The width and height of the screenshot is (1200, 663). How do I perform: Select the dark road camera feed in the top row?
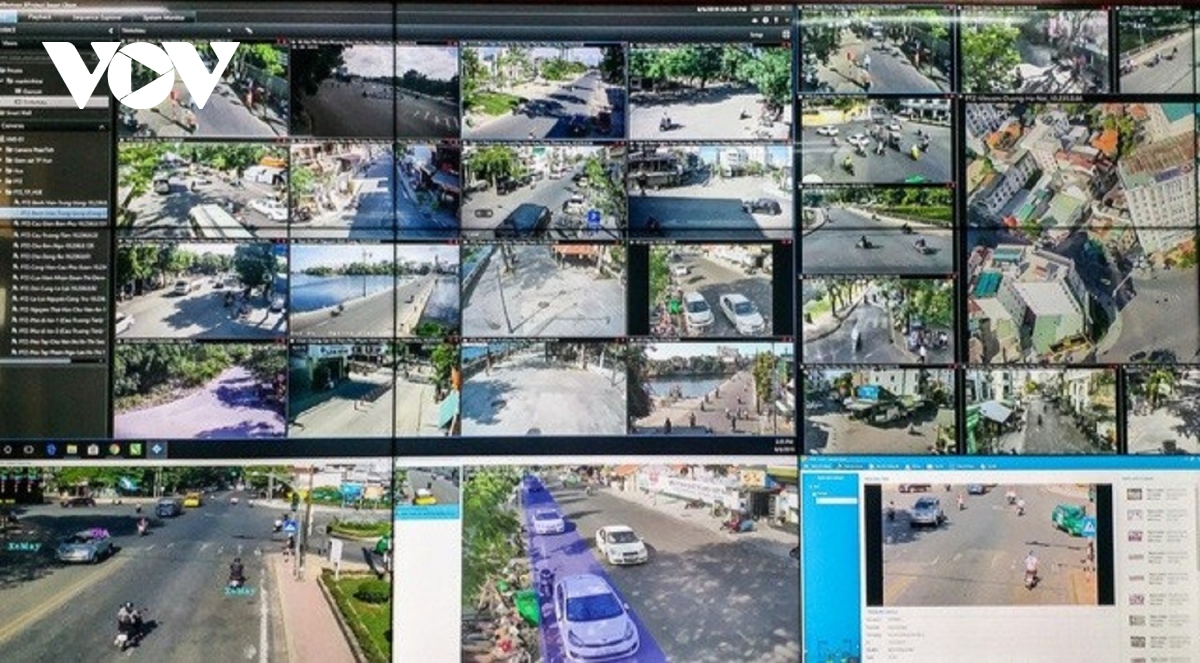[375, 91]
